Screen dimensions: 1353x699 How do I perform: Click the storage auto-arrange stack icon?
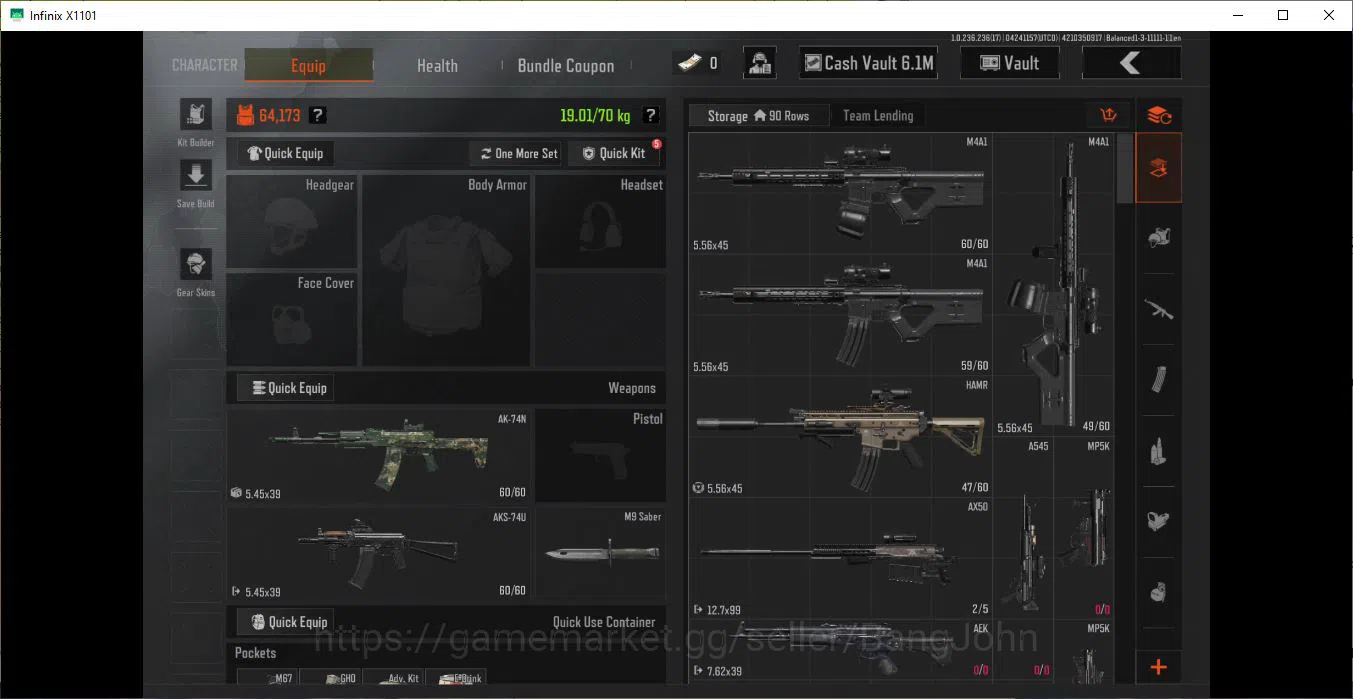click(1159, 116)
